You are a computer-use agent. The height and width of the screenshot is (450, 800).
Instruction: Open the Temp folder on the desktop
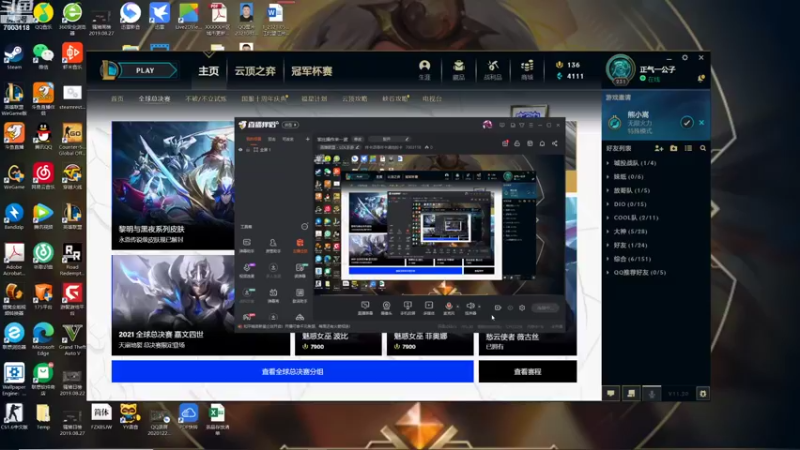pyautogui.click(x=43, y=416)
